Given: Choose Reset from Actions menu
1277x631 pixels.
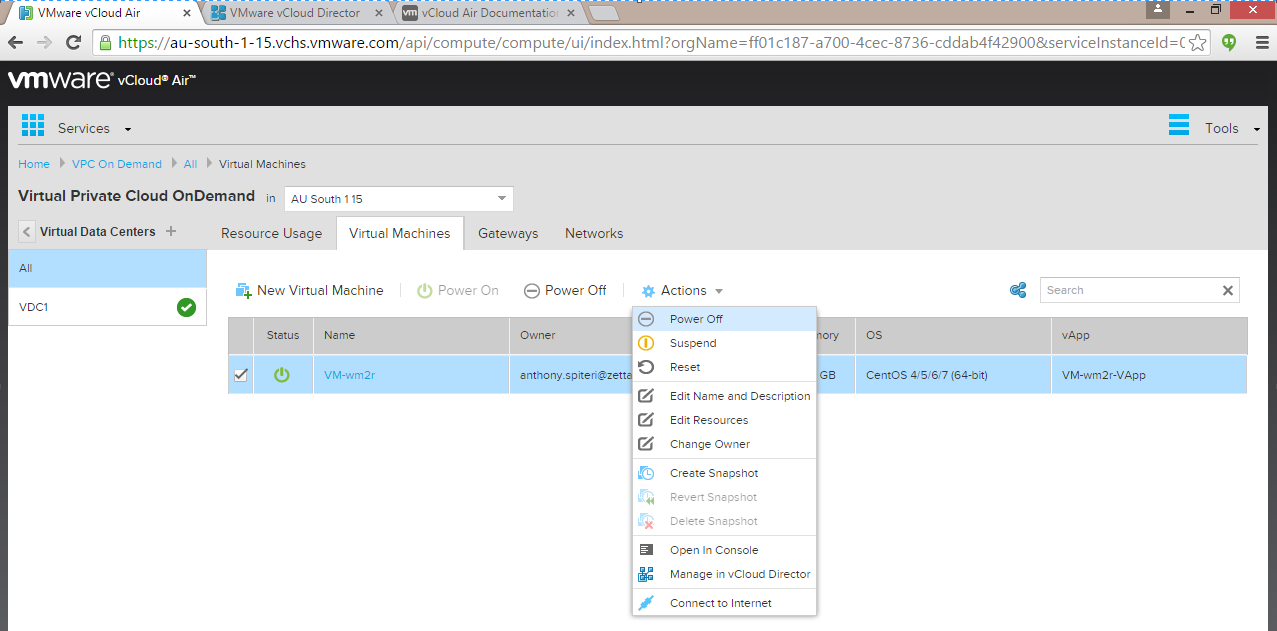Looking at the screenshot, I should [x=724, y=367].
